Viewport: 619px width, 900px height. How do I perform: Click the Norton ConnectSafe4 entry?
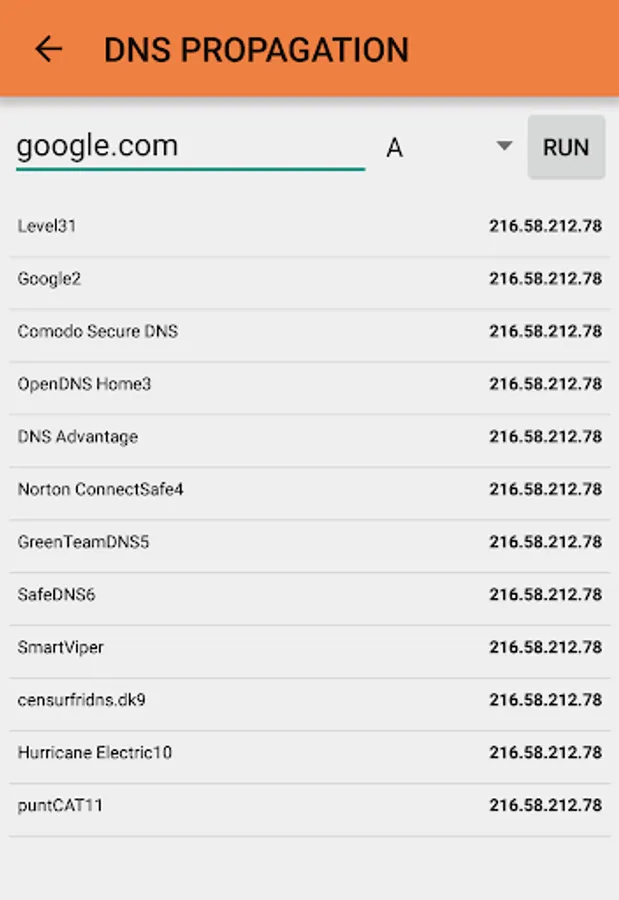tap(200, 489)
